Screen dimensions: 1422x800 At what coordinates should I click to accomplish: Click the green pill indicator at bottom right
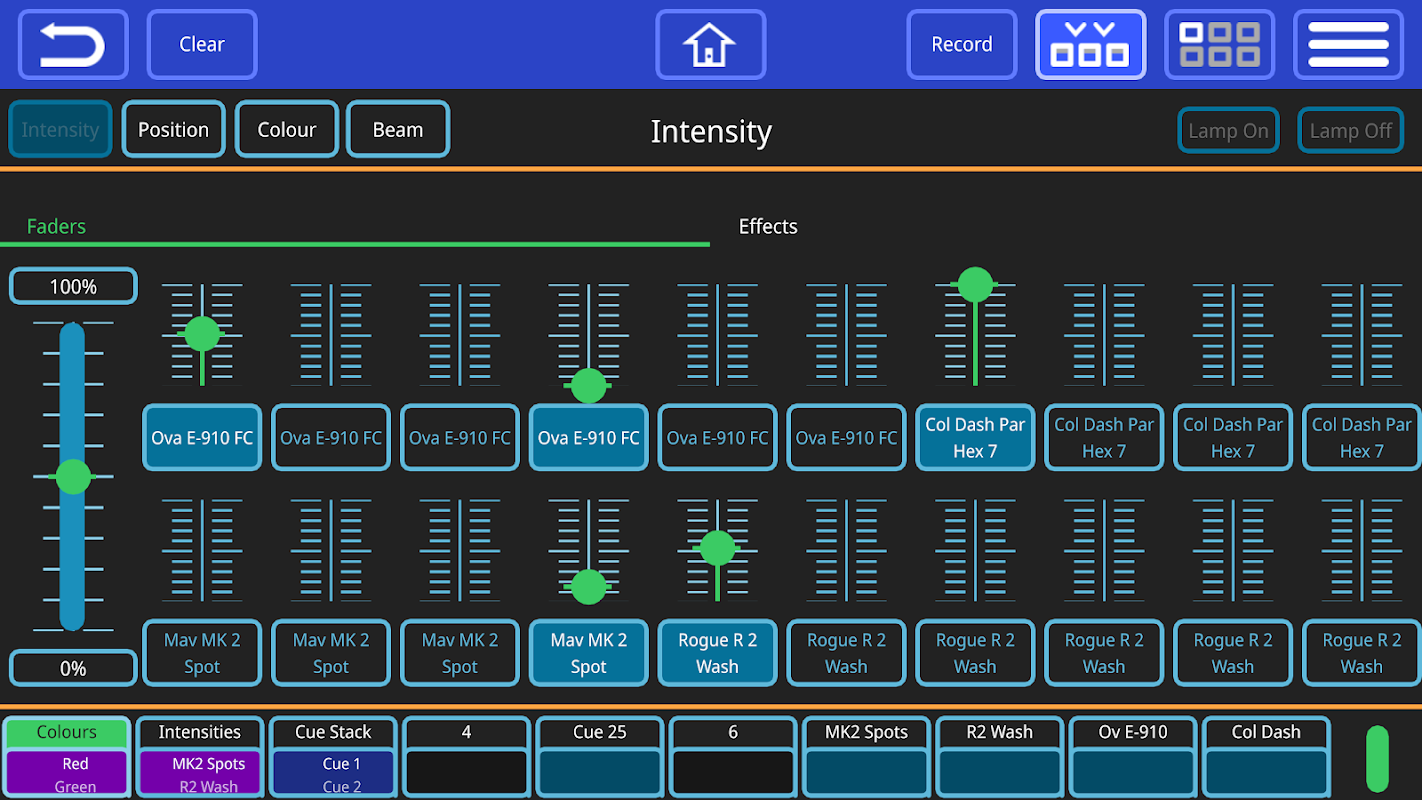pyautogui.click(x=1378, y=759)
